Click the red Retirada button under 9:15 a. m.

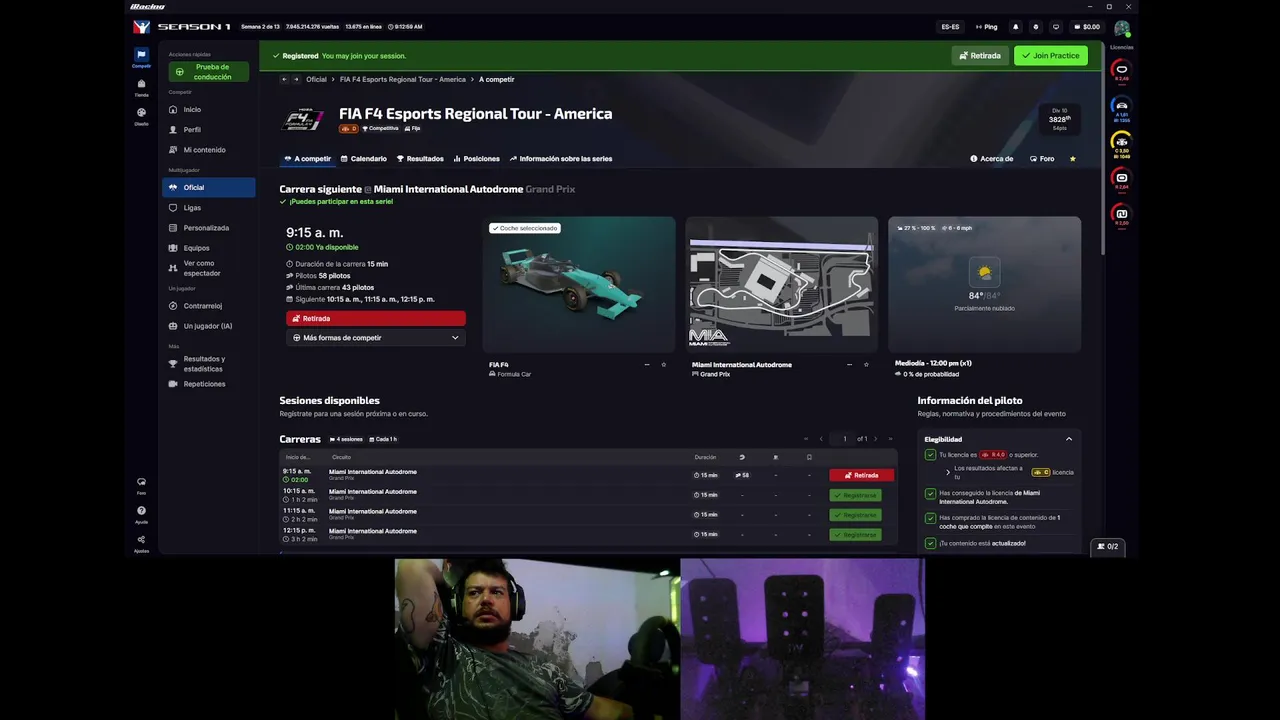(x=376, y=318)
